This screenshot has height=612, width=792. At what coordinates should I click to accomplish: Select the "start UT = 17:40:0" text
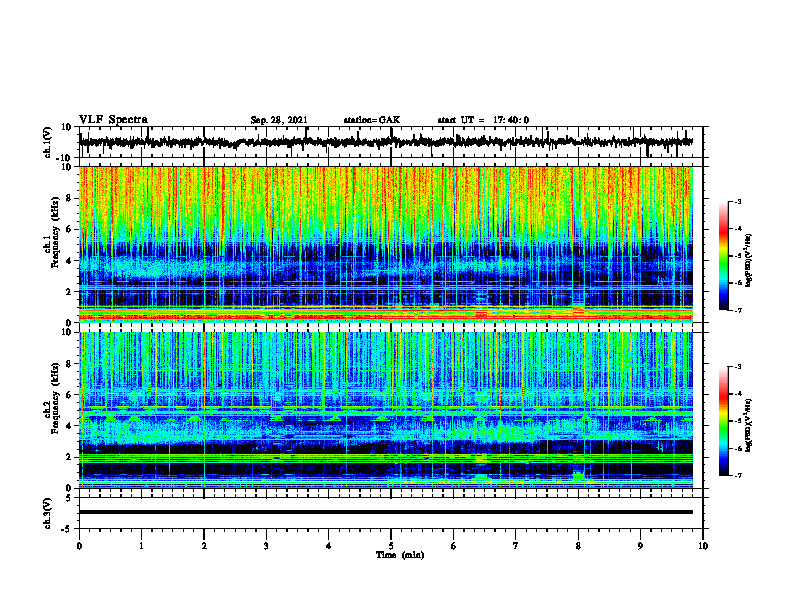[x=483, y=120]
